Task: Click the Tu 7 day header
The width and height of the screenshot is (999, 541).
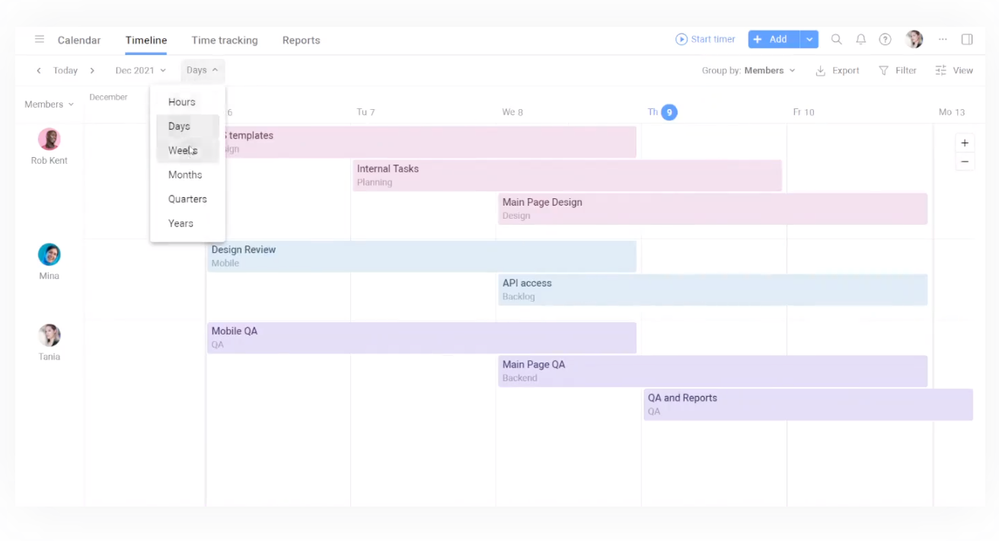Action: 366,112
